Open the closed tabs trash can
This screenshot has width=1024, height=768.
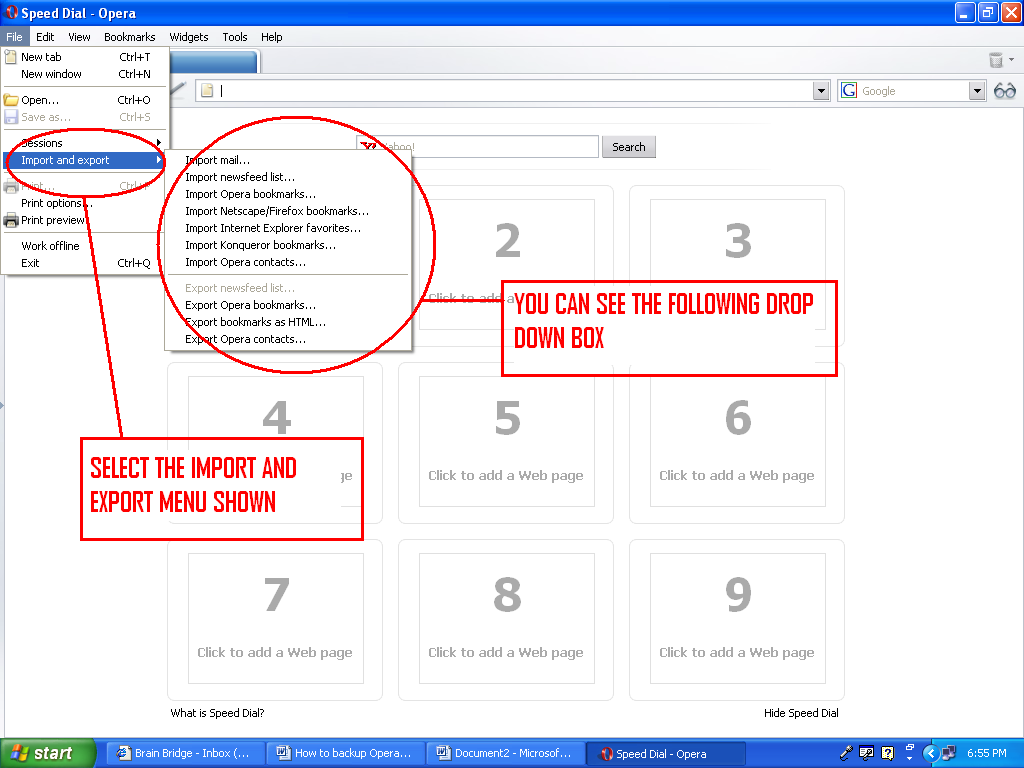(x=996, y=60)
